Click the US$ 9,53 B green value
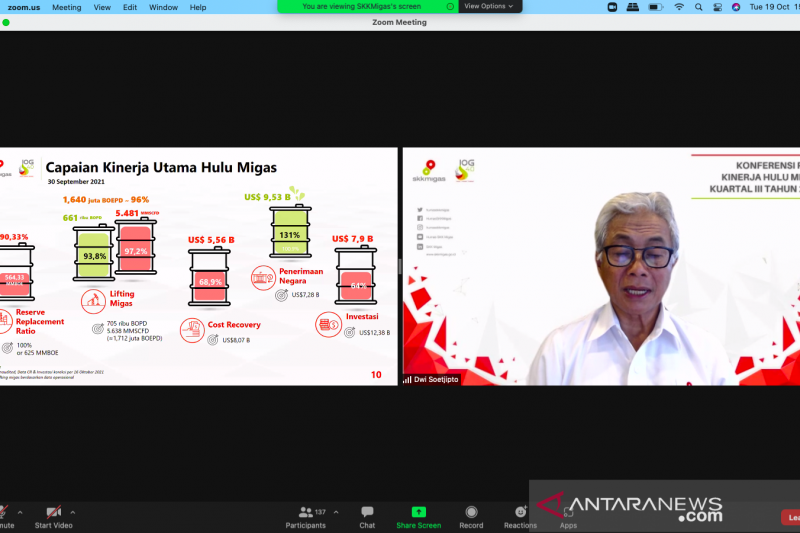800x533 pixels. pyautogui.click(x=267, y=197)
